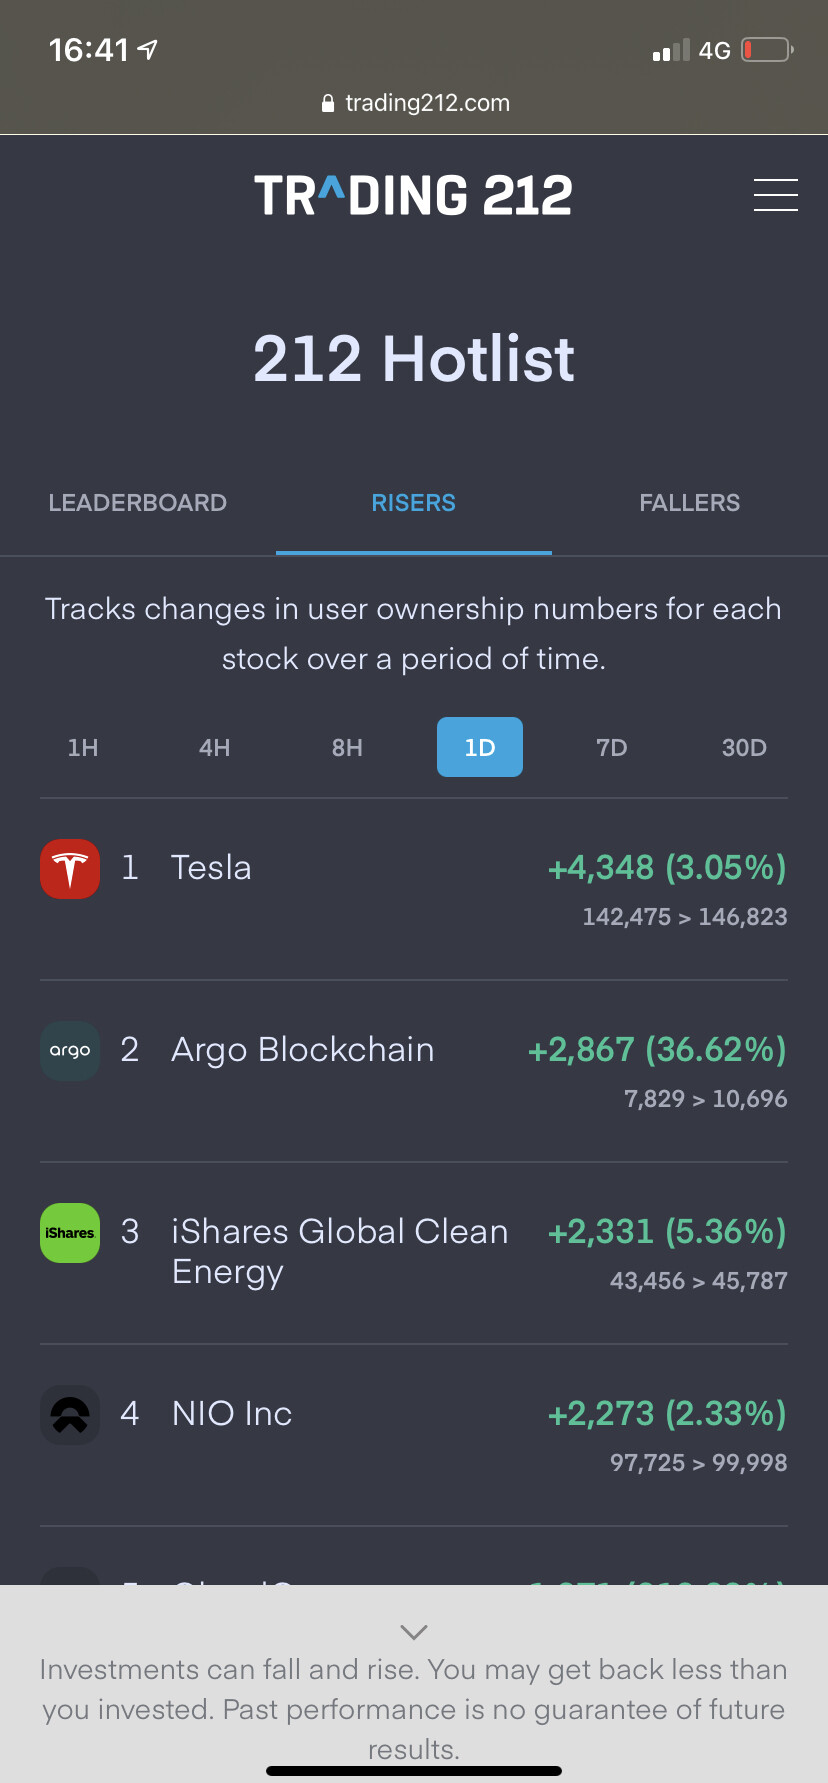Open the hamburger menu
The width and height of the screenshot is (828, 1783).
coord(775,195)
